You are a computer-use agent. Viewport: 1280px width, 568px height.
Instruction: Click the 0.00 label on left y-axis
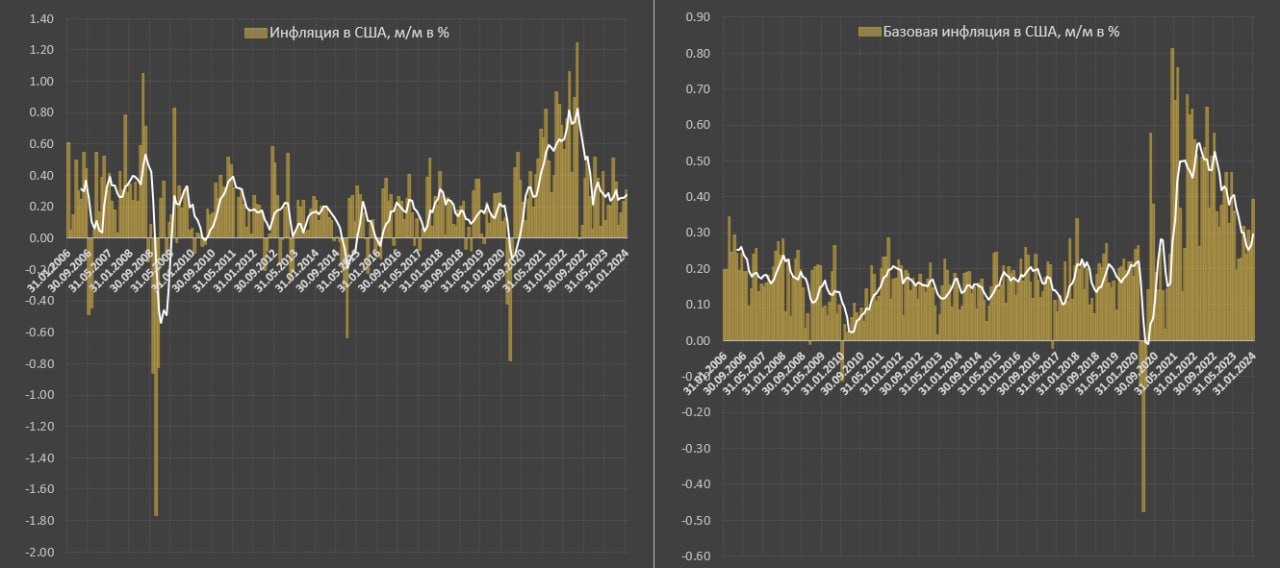41,239
